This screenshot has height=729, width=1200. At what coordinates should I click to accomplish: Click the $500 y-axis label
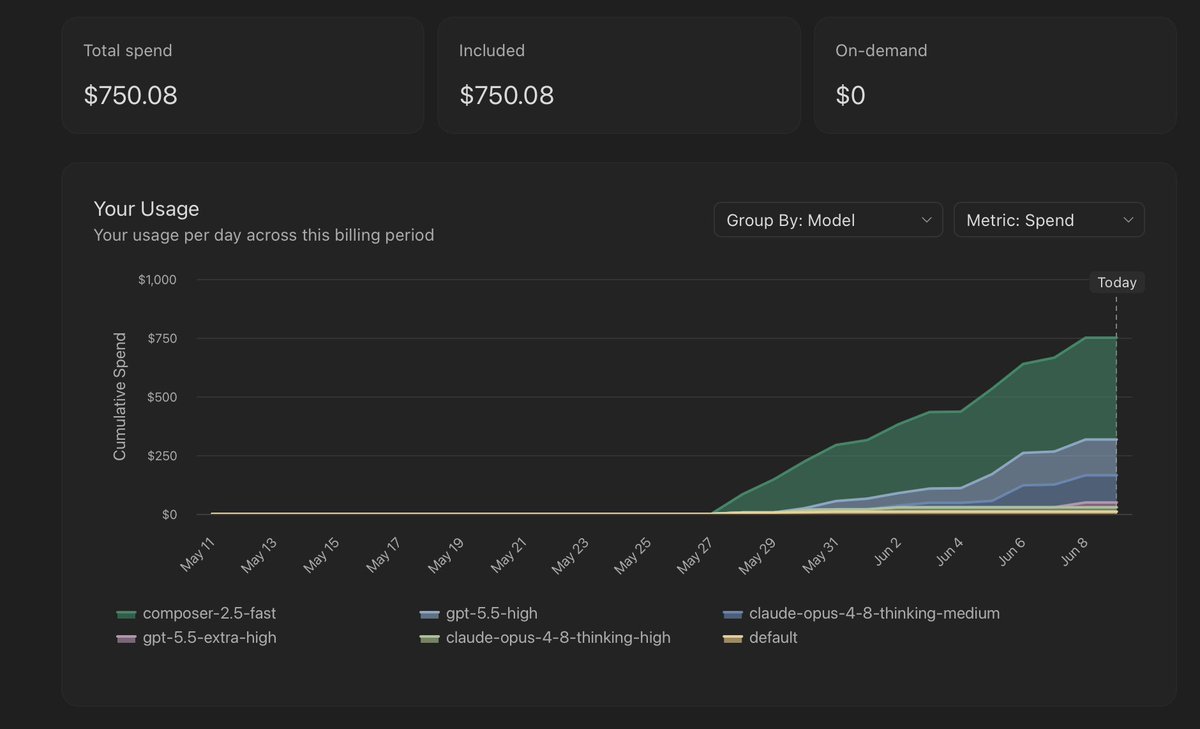pos(160,397)
